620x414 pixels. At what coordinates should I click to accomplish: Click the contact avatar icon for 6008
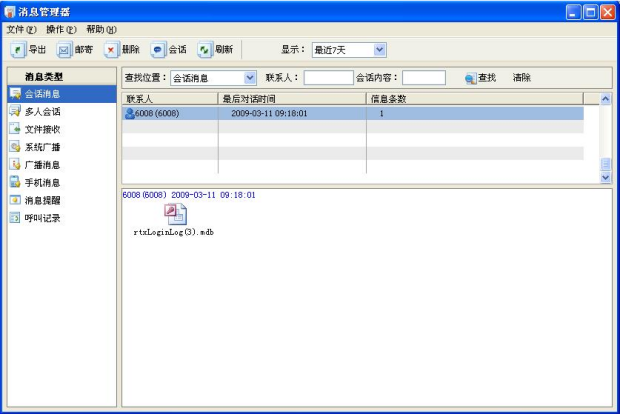pos(129,113)
